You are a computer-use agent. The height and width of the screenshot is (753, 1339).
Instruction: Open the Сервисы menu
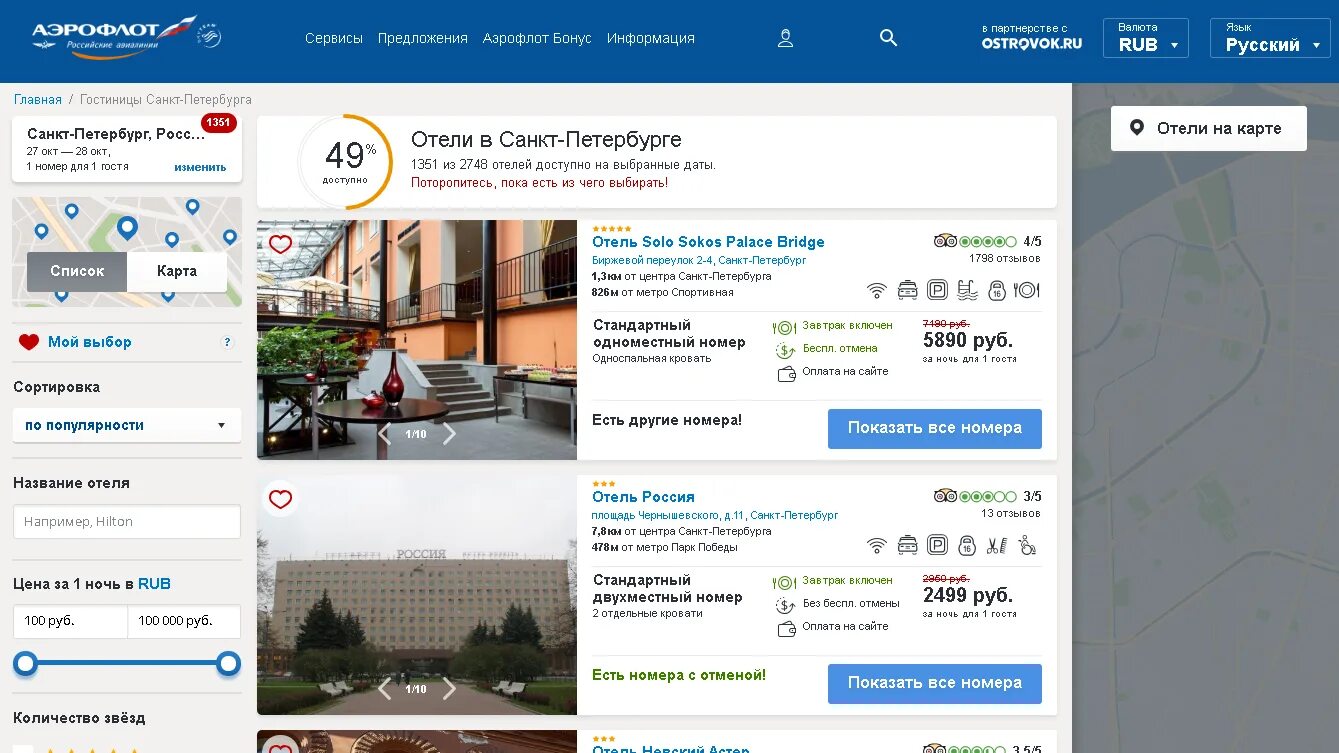[334, 38]
